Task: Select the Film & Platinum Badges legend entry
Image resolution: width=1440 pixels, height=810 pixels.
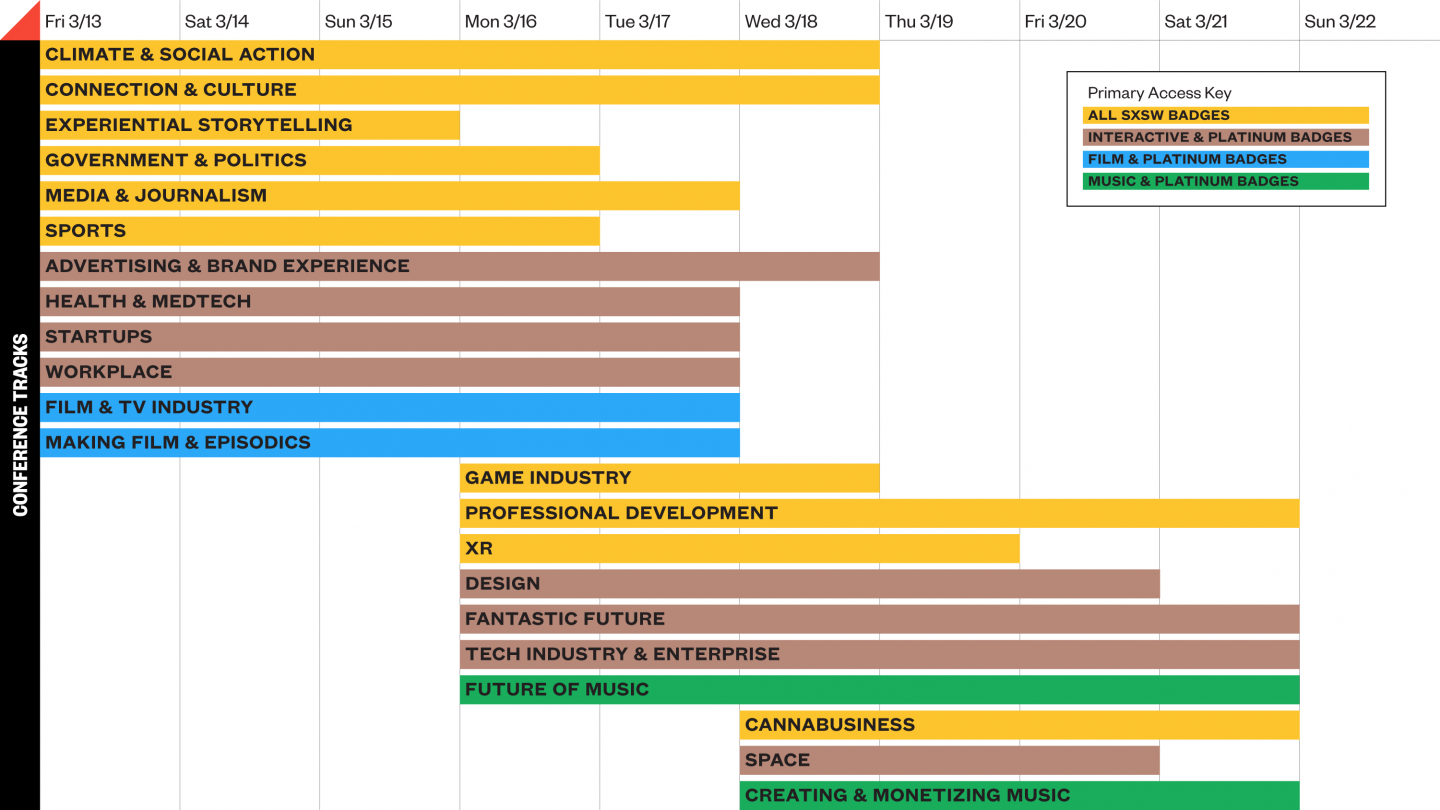Action: [1226, 159]
